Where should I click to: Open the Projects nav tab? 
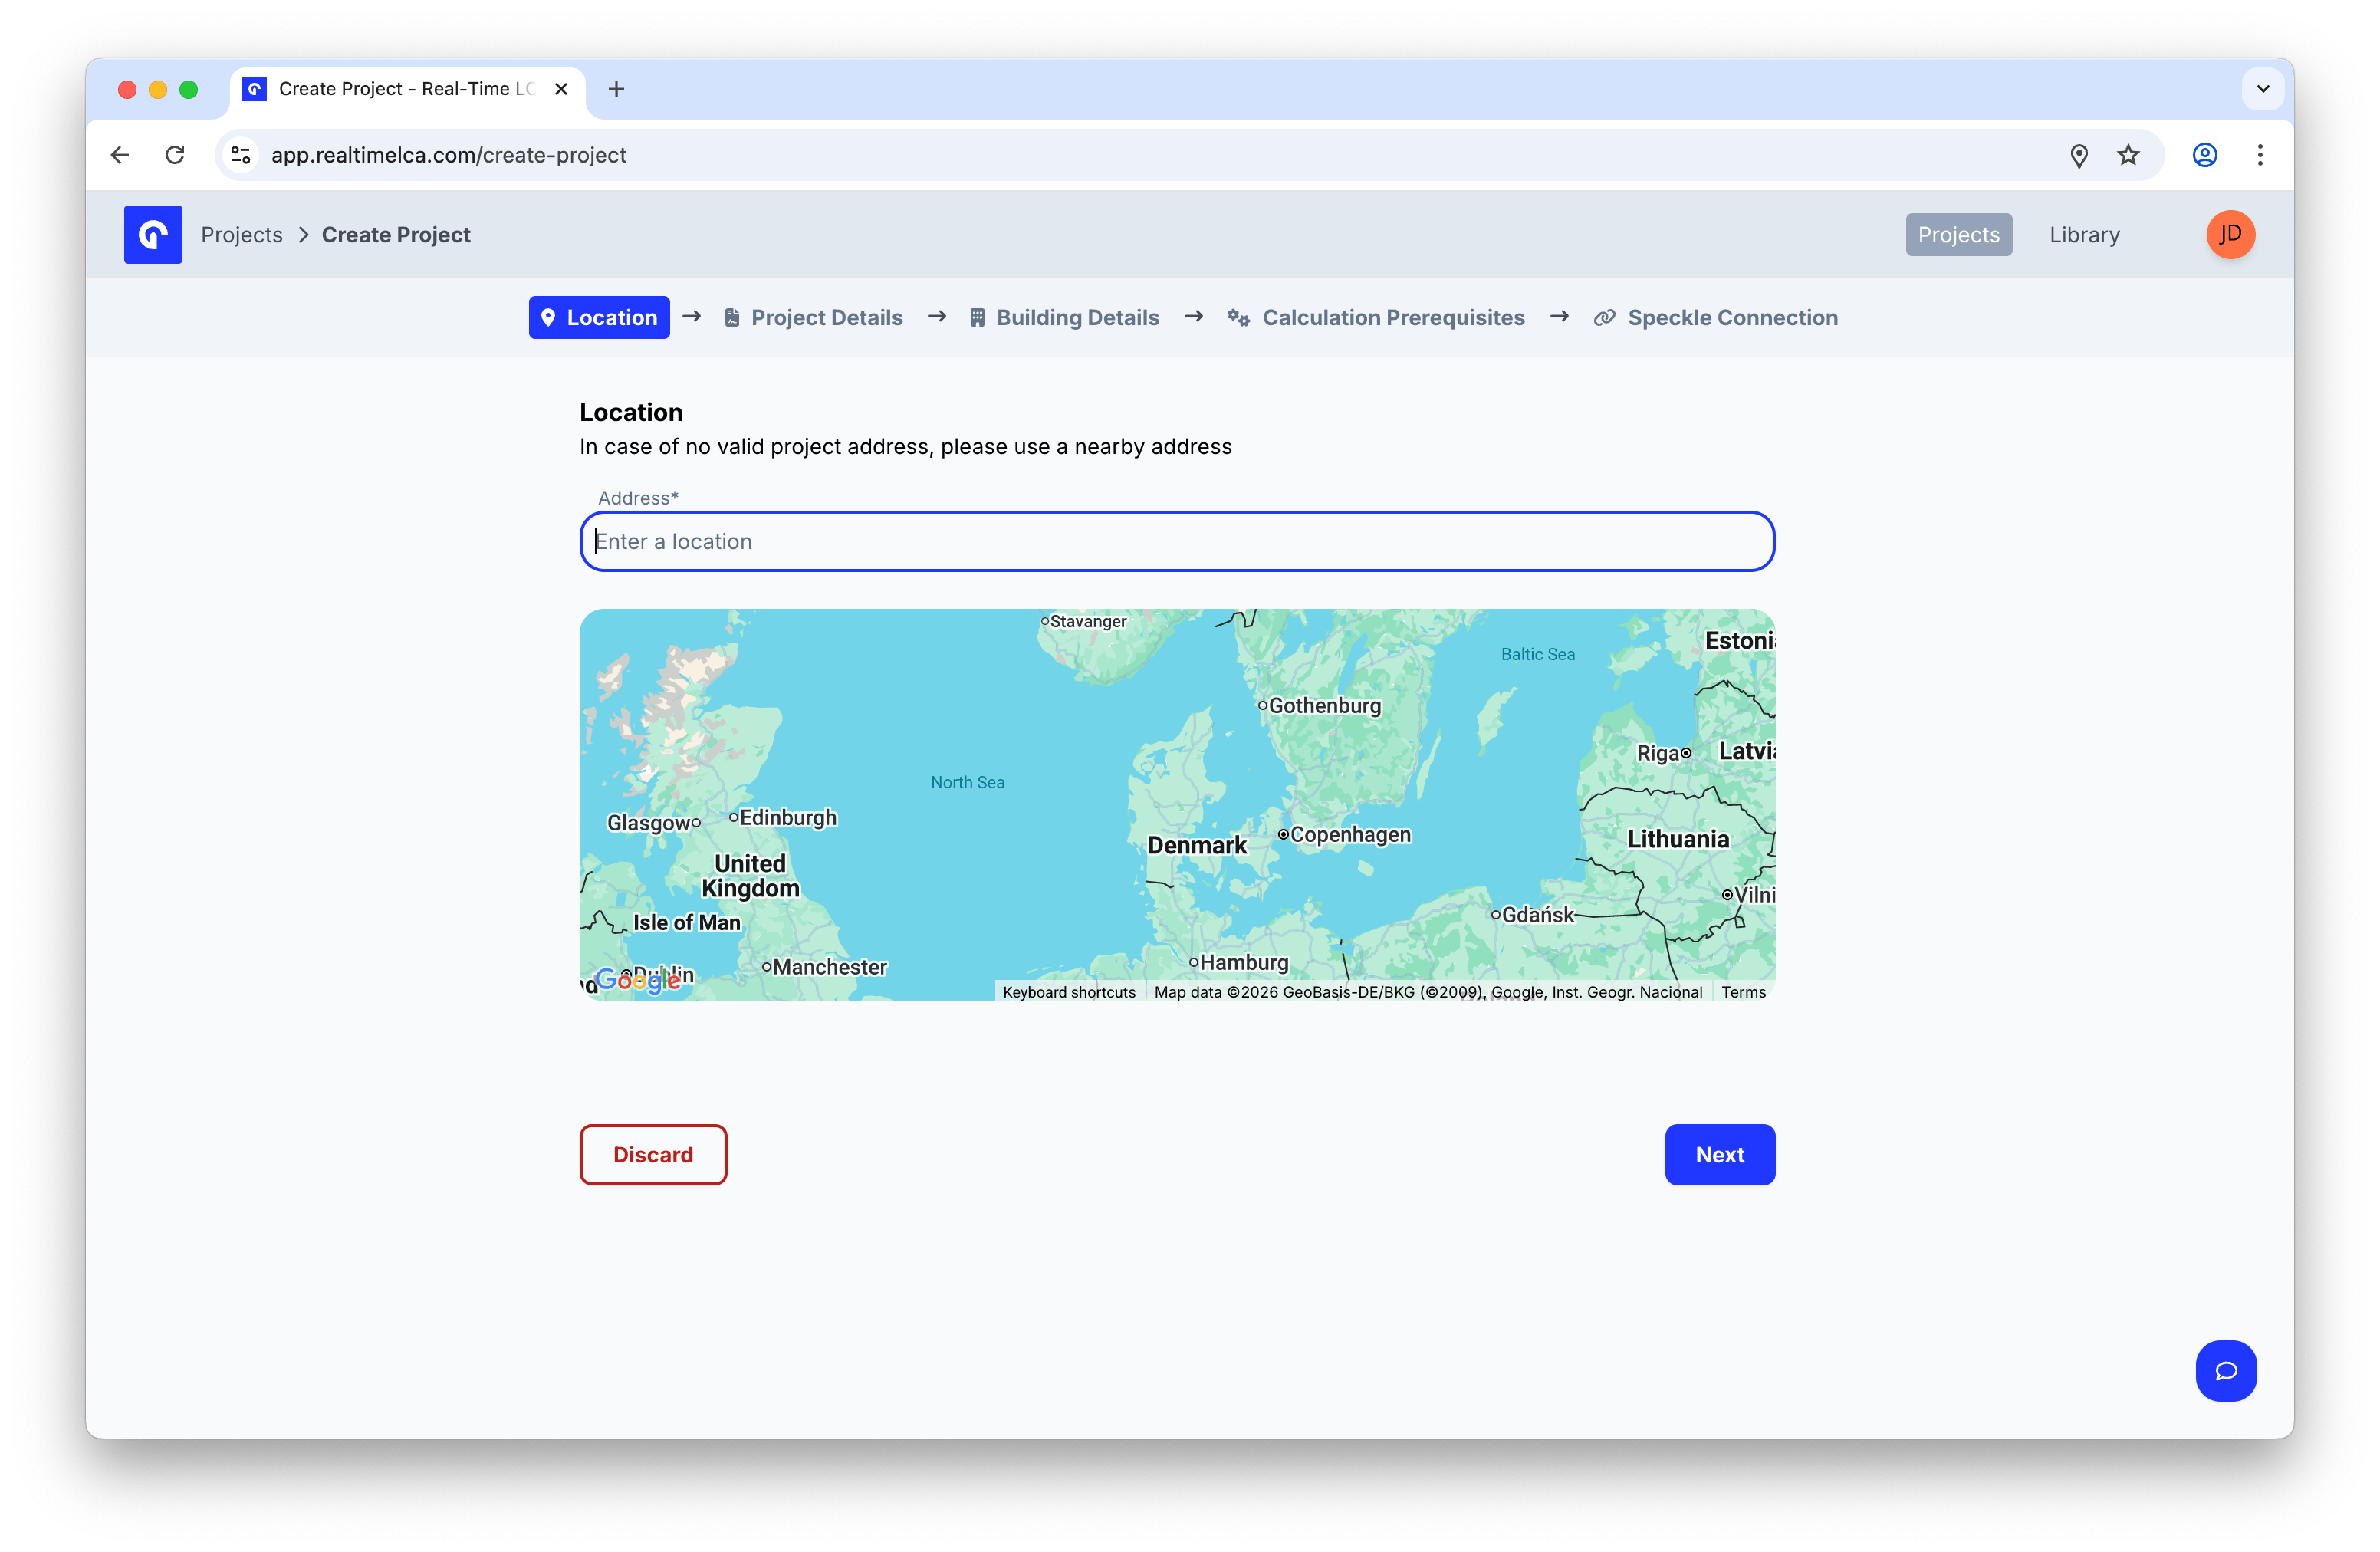tap(1958, 234)
